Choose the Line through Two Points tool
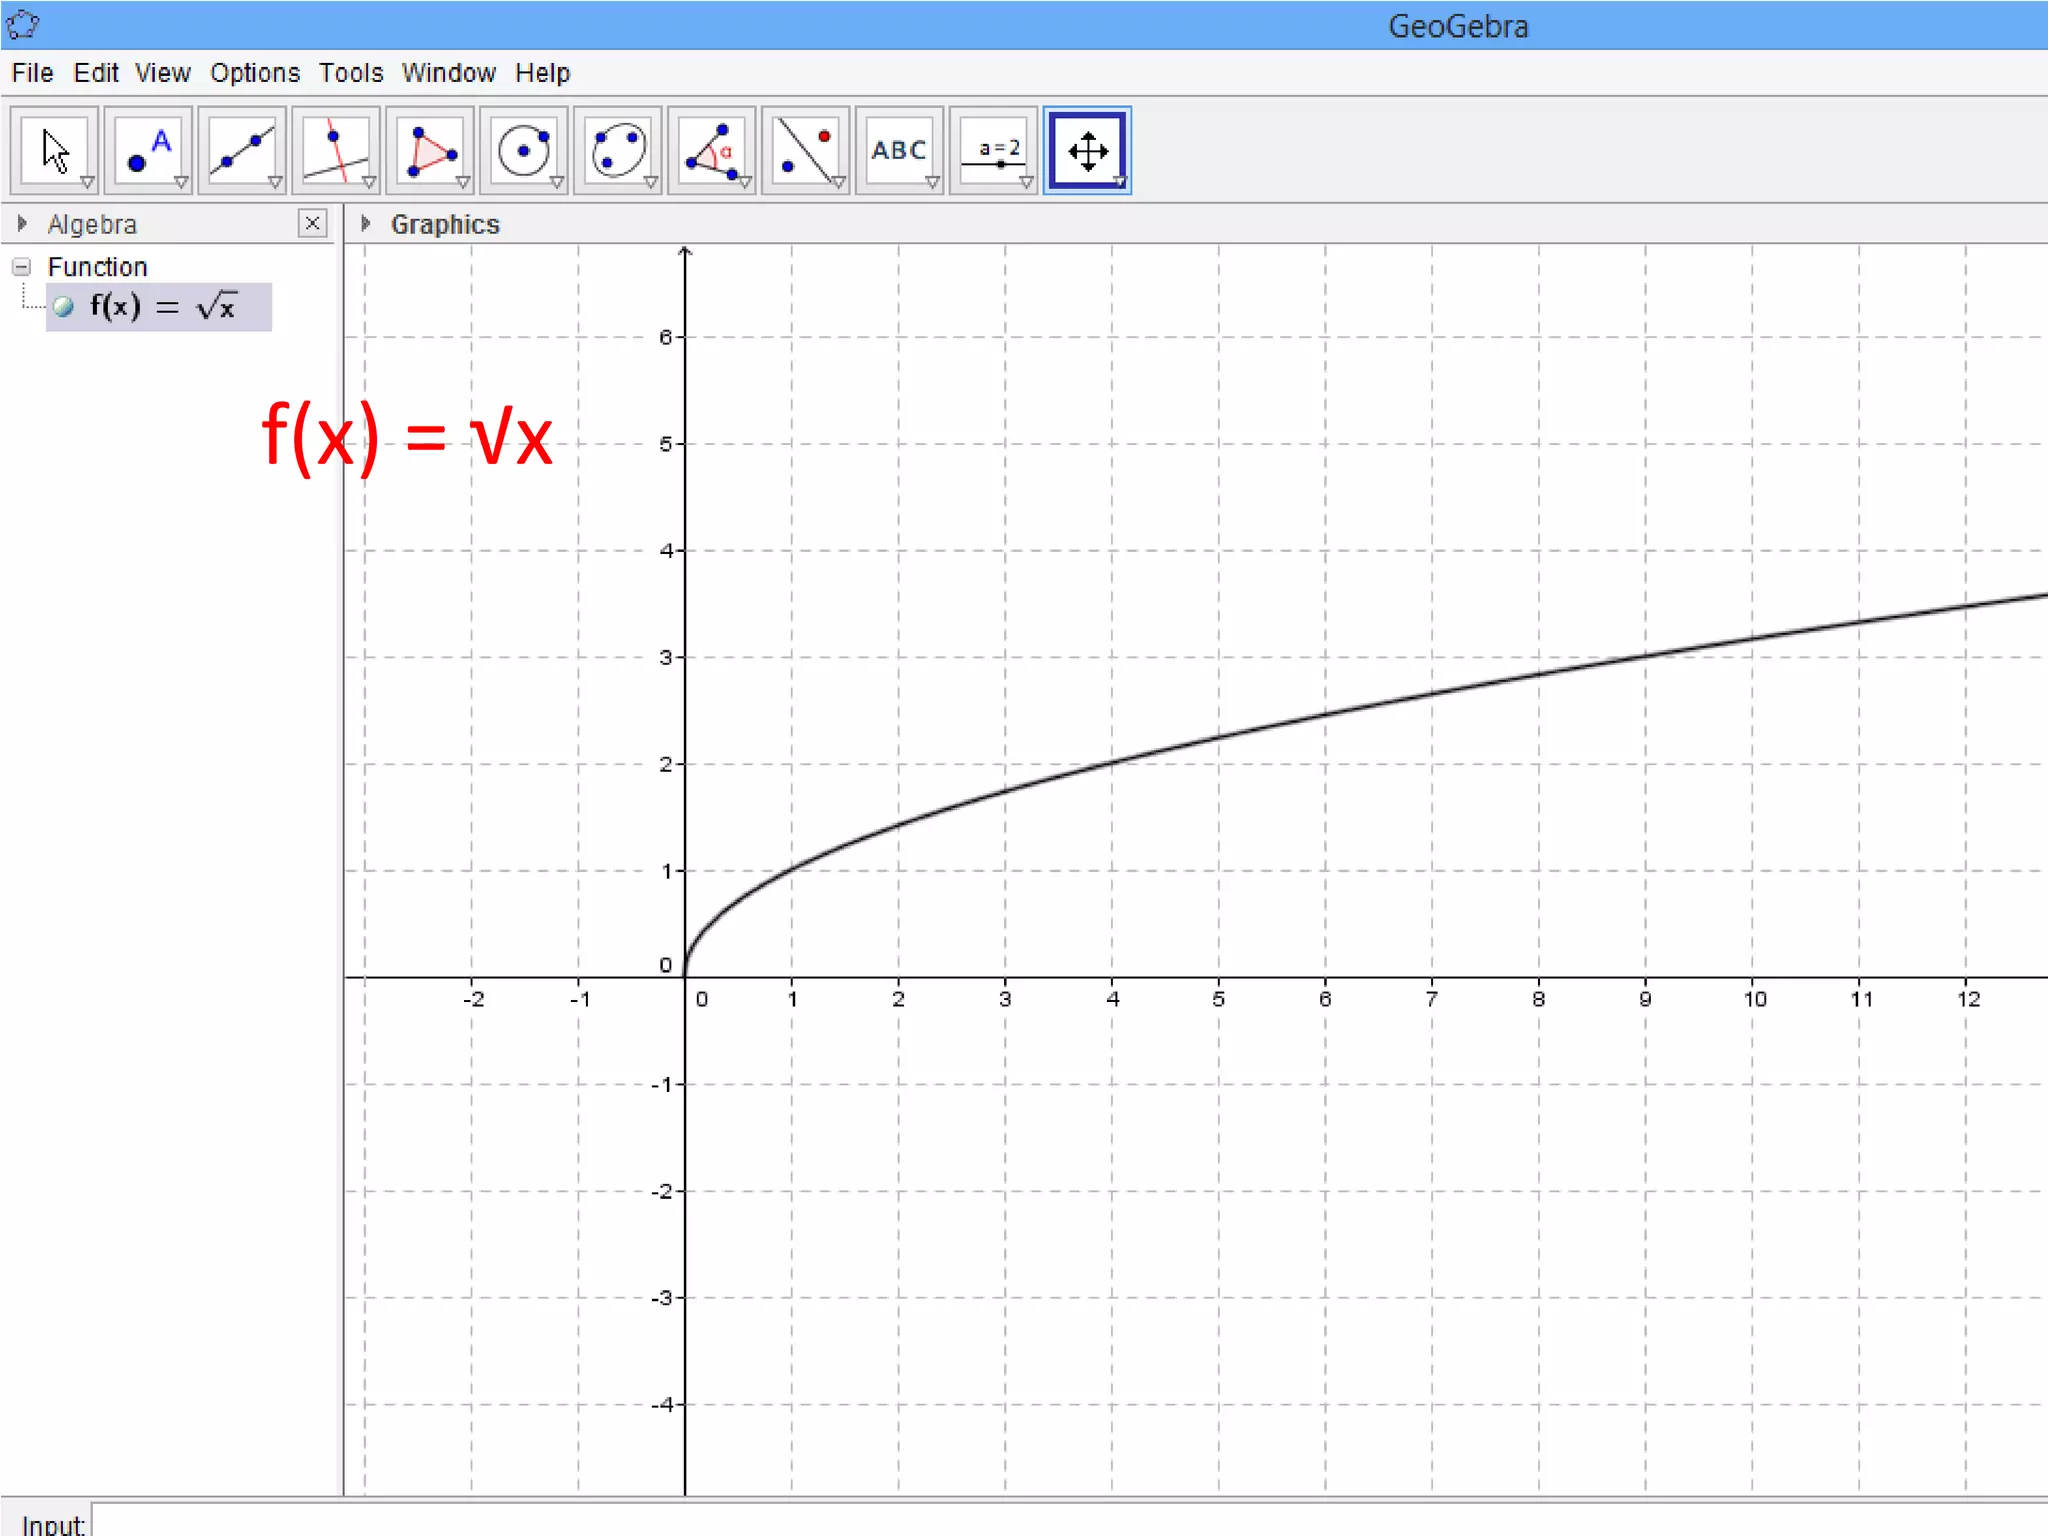This screenshot has height=1536, width=2048. coord(242,150)
